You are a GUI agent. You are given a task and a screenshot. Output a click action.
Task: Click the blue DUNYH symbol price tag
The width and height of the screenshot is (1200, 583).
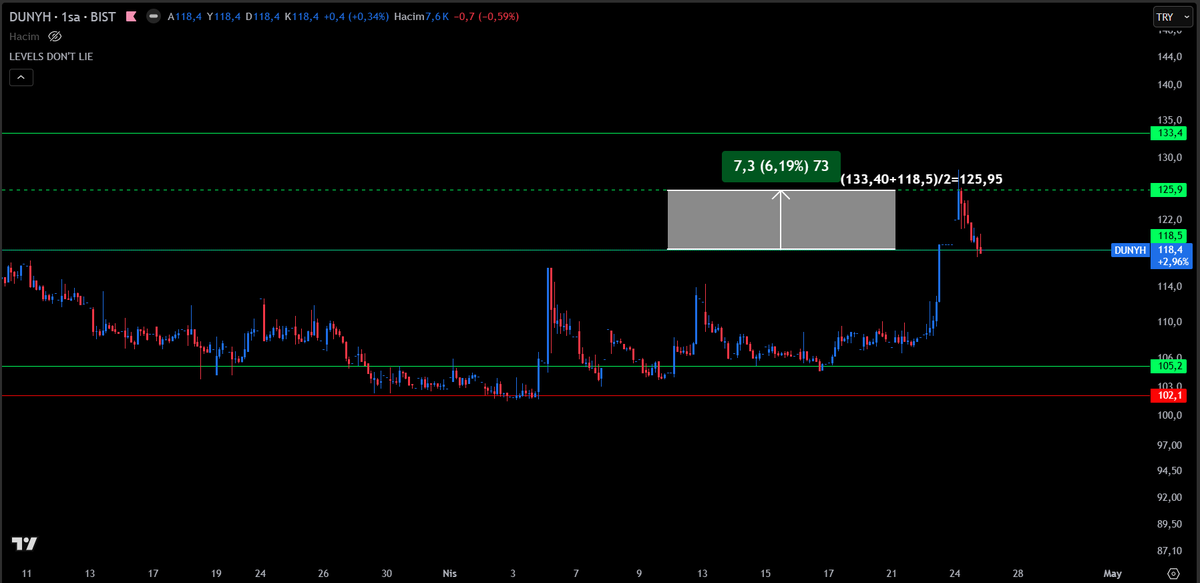pyautogui.click(x=1130, y=250)
